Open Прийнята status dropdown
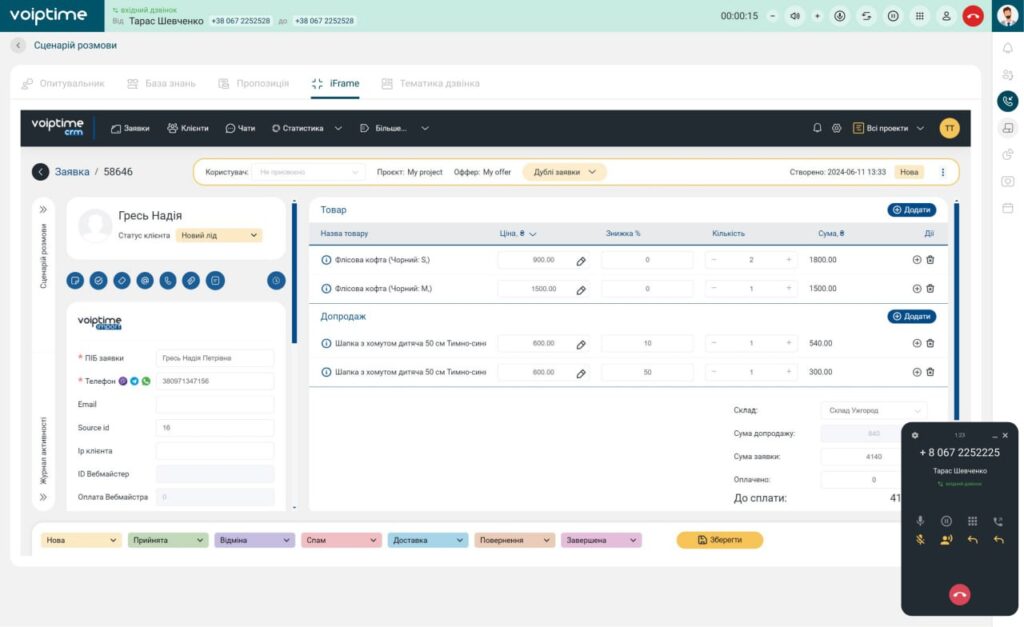This screenshot has width=1024, height=627. pyautogui.click(x=167, y=540)
